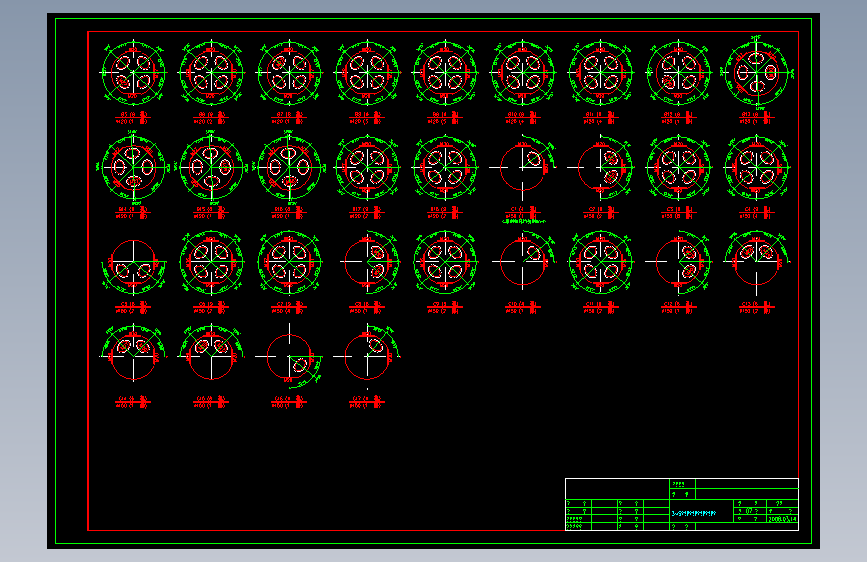Image resolution: width=867 pixels, height=562 pixels.
Task: Select the flange view labeled A13
Action: tap(757, 72)
